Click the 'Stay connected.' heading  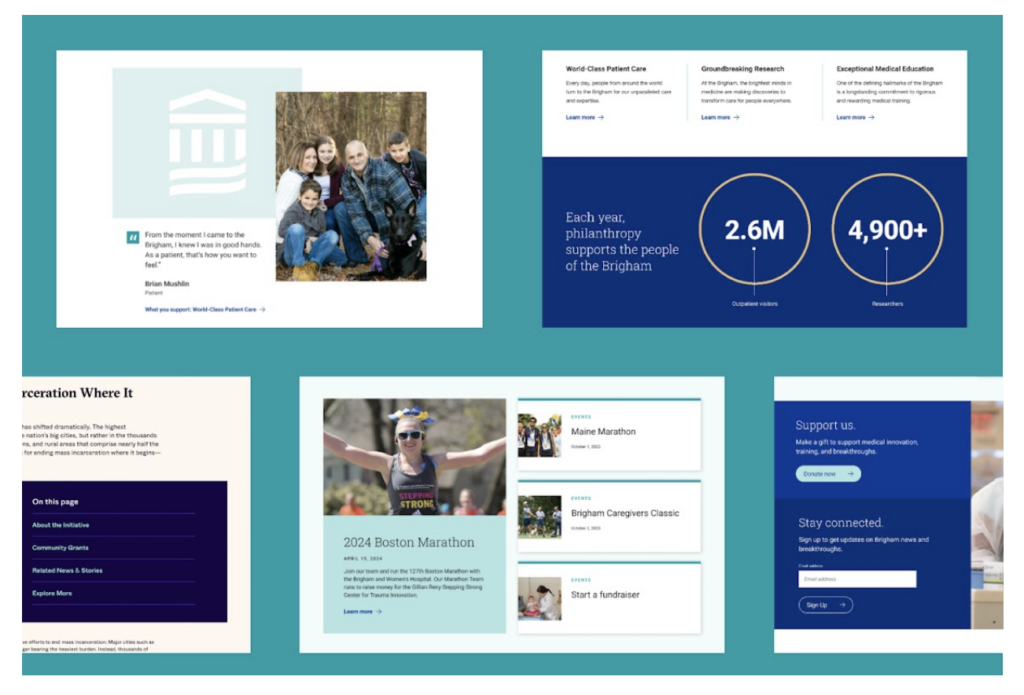[x=840, y=523]
